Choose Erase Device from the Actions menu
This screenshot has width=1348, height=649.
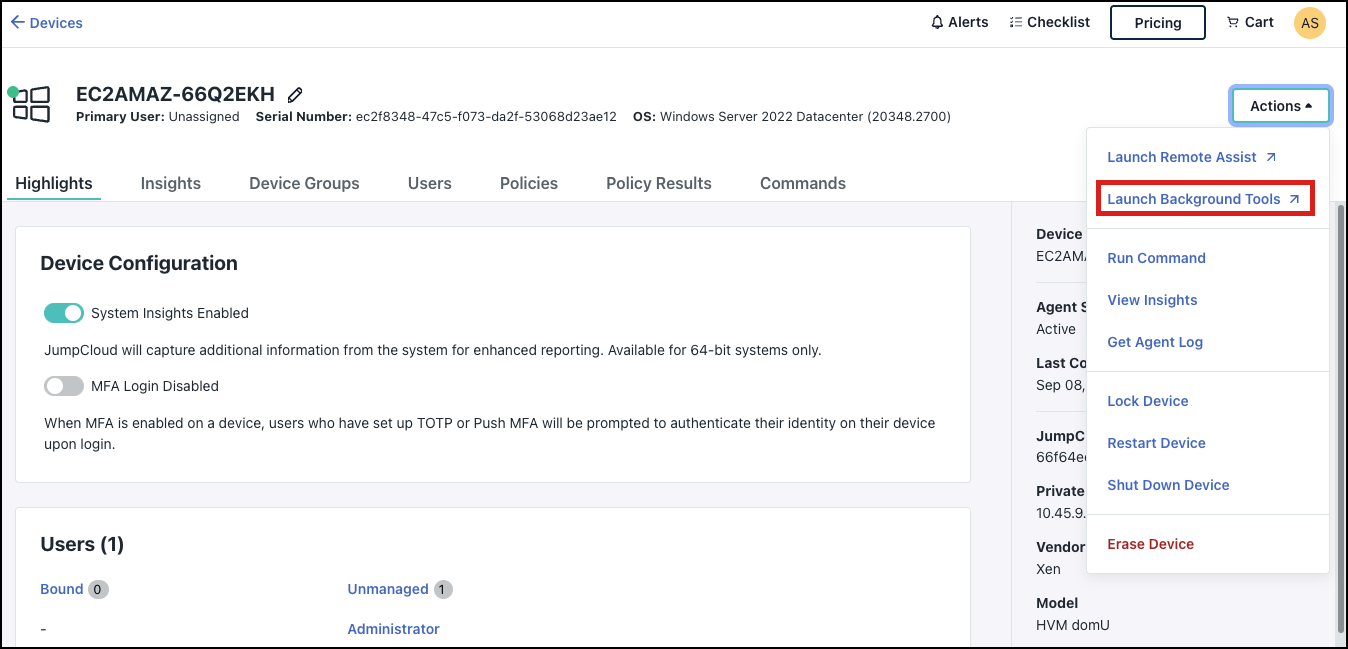pos(1150,543)
